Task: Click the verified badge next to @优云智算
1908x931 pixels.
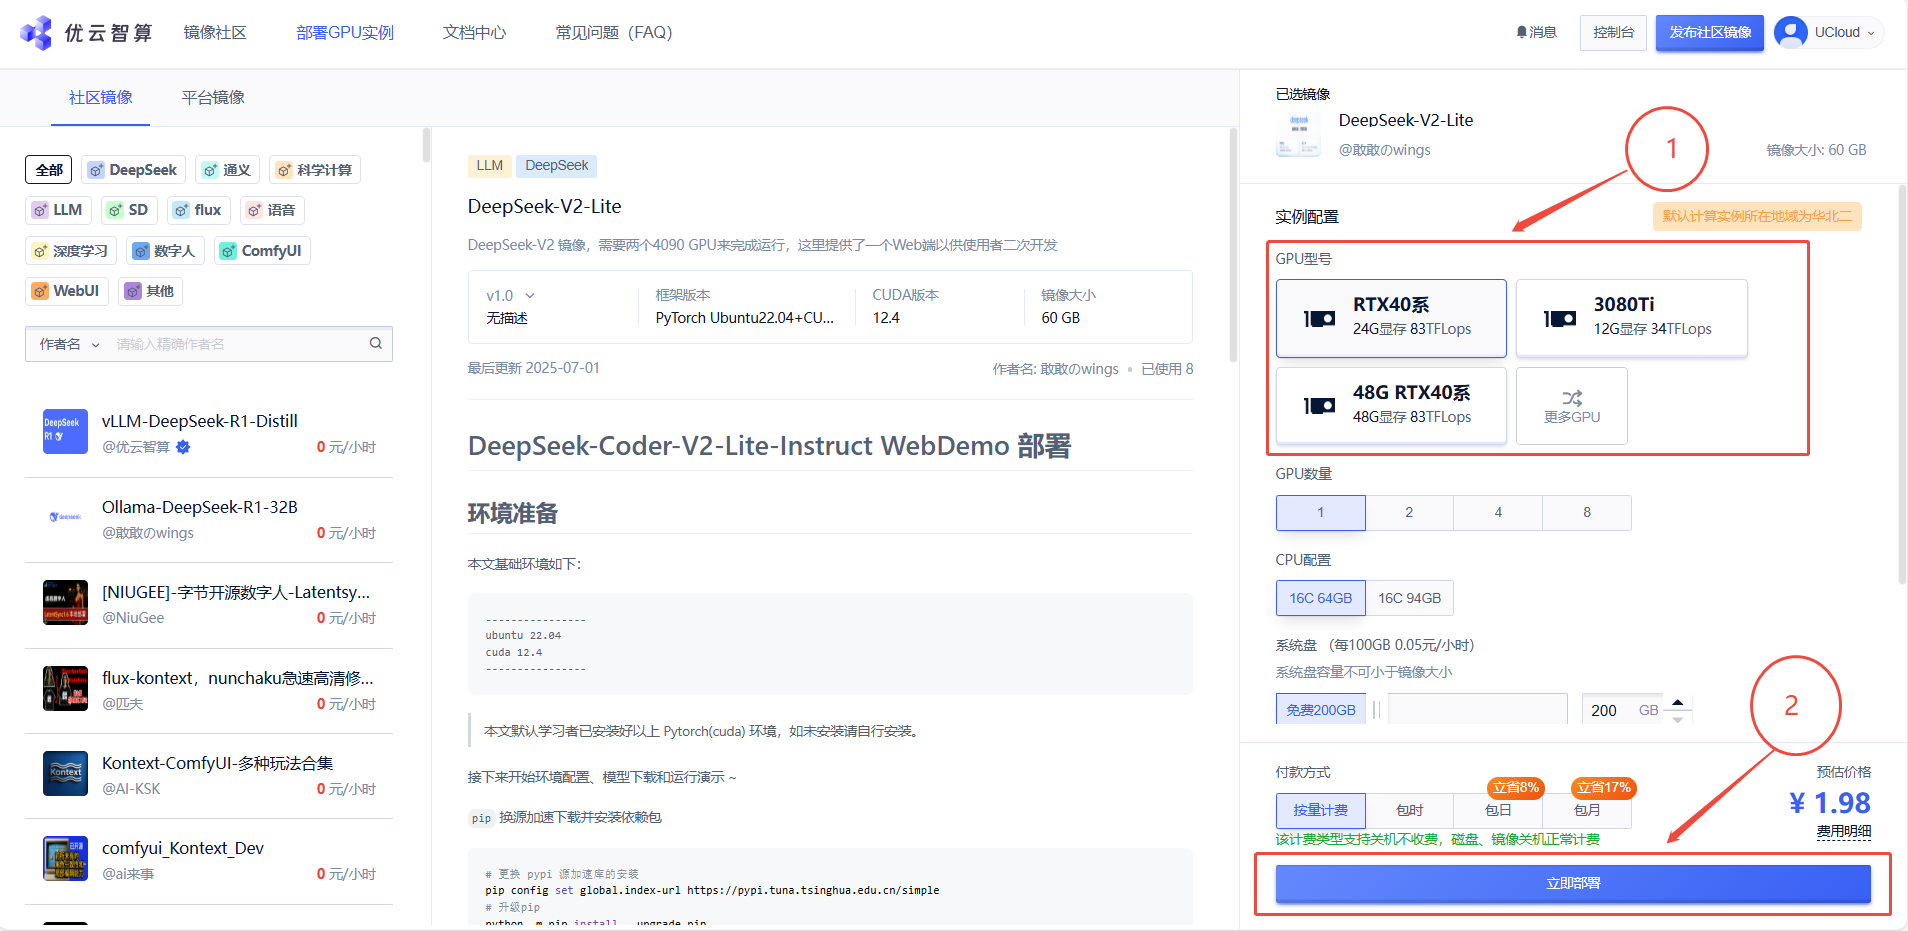Action: tap(183, 447)
